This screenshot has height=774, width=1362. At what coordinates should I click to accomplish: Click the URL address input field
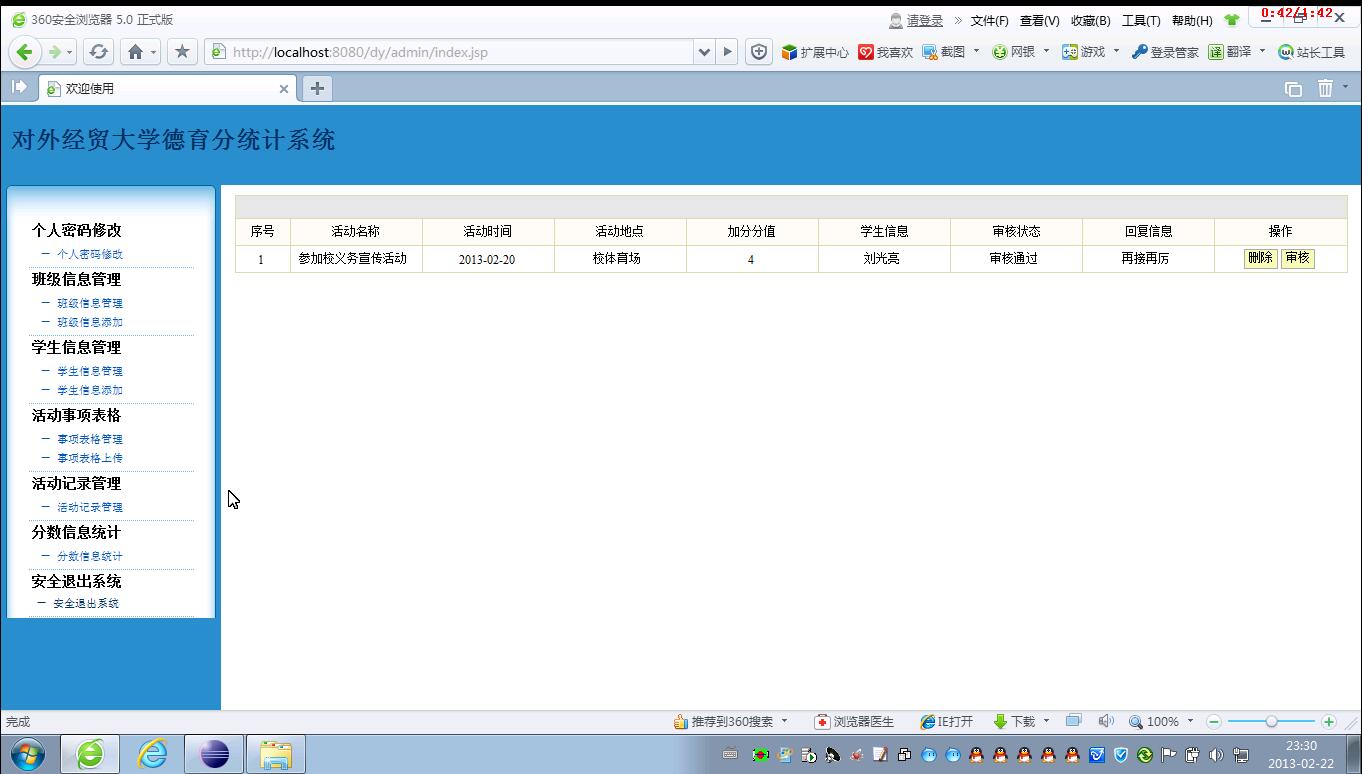pos(450,52)
